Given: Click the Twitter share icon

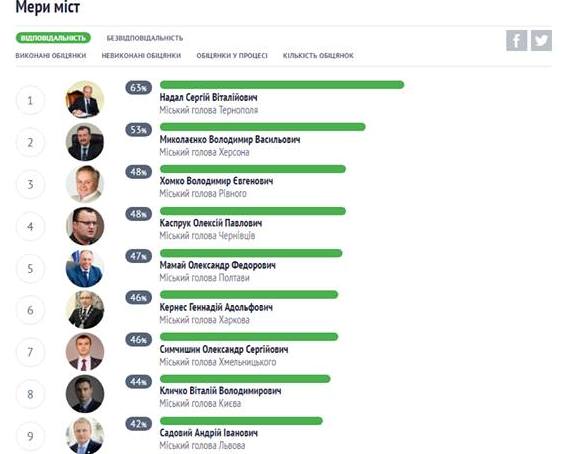Looking at the screenshot, I should click(541, 40).
